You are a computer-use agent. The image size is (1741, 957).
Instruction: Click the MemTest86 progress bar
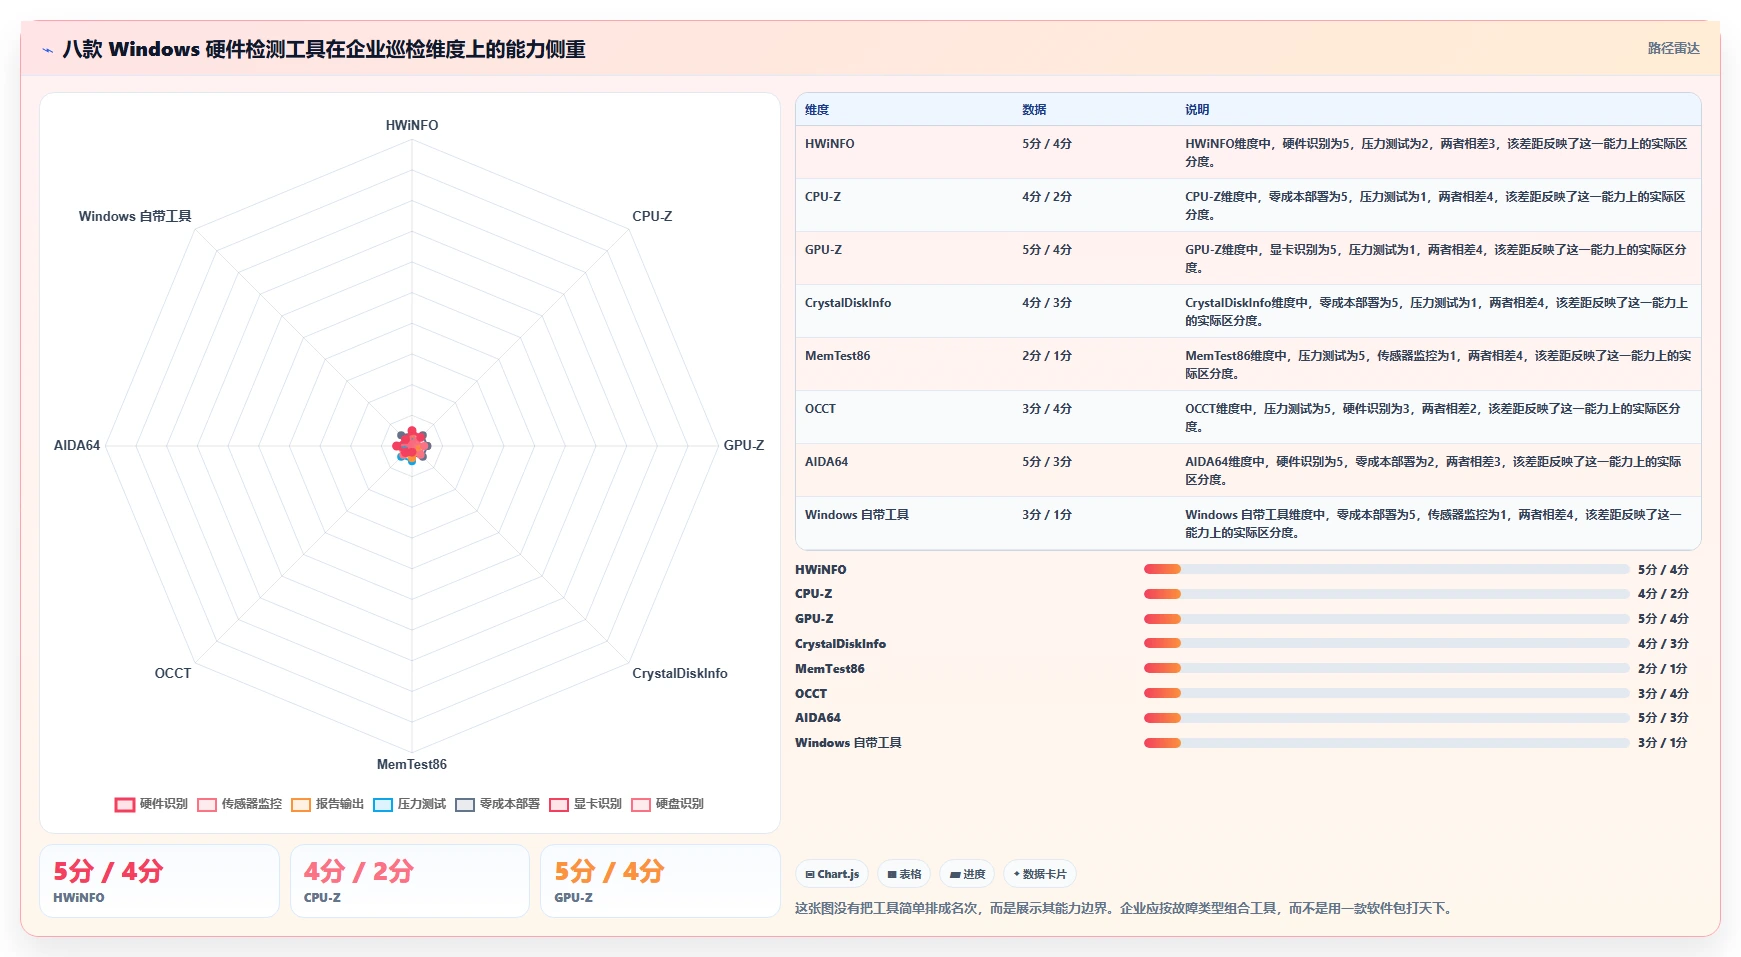(1386, 668)
